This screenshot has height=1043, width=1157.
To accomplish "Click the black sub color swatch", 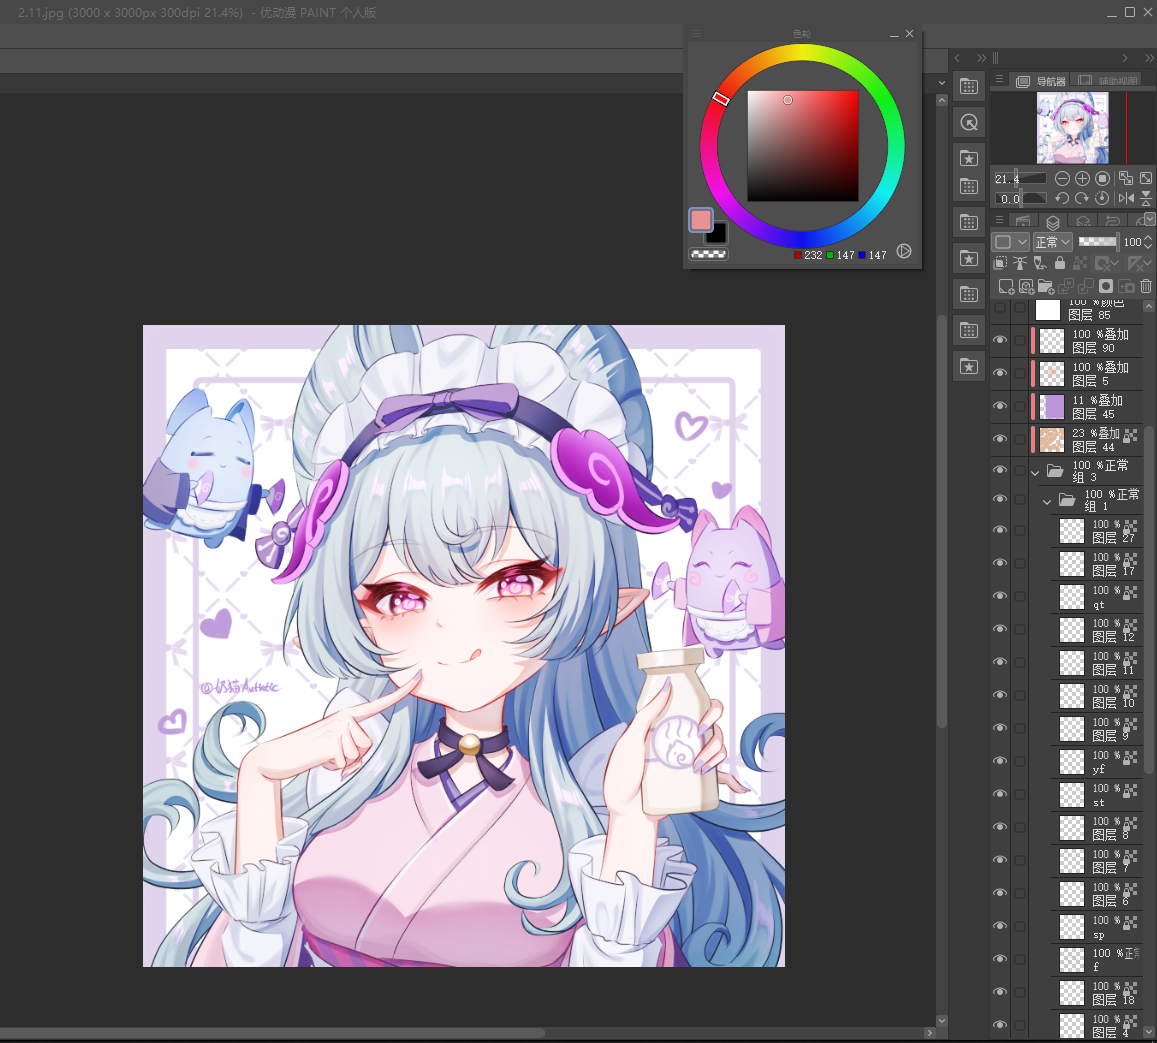I will click(x=716, y=235).
